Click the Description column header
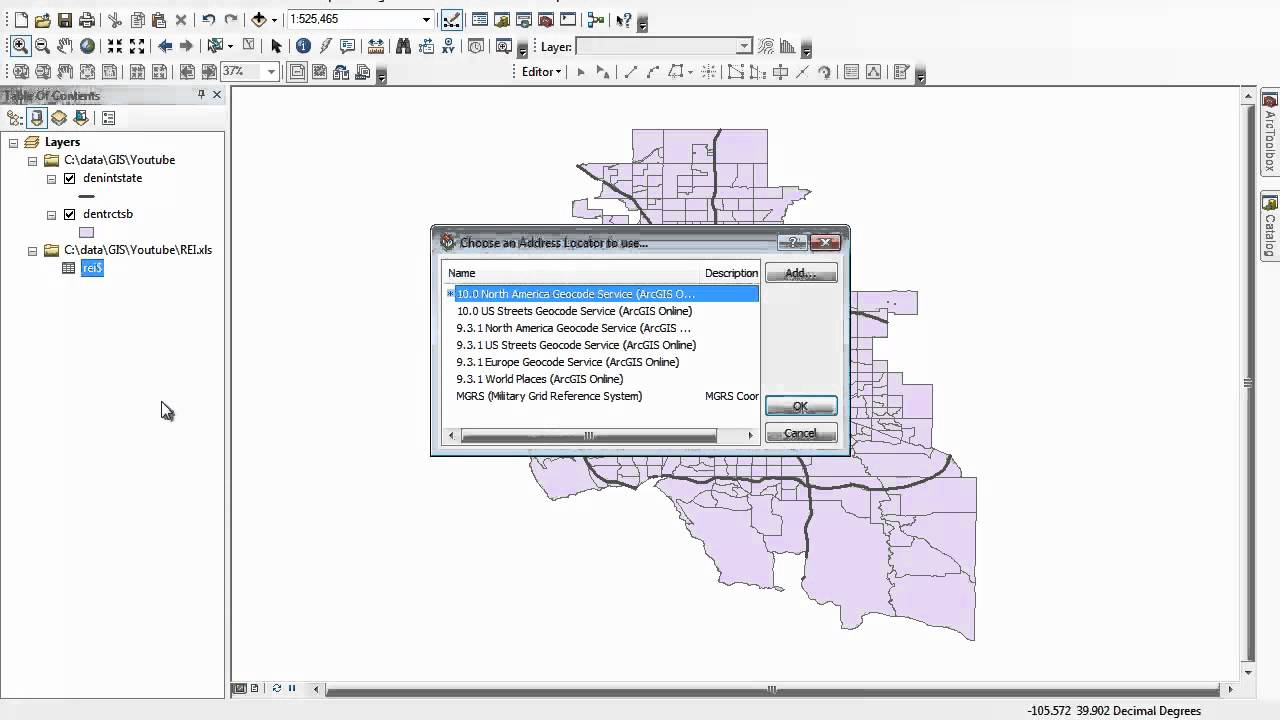 (x=730, y=273)
